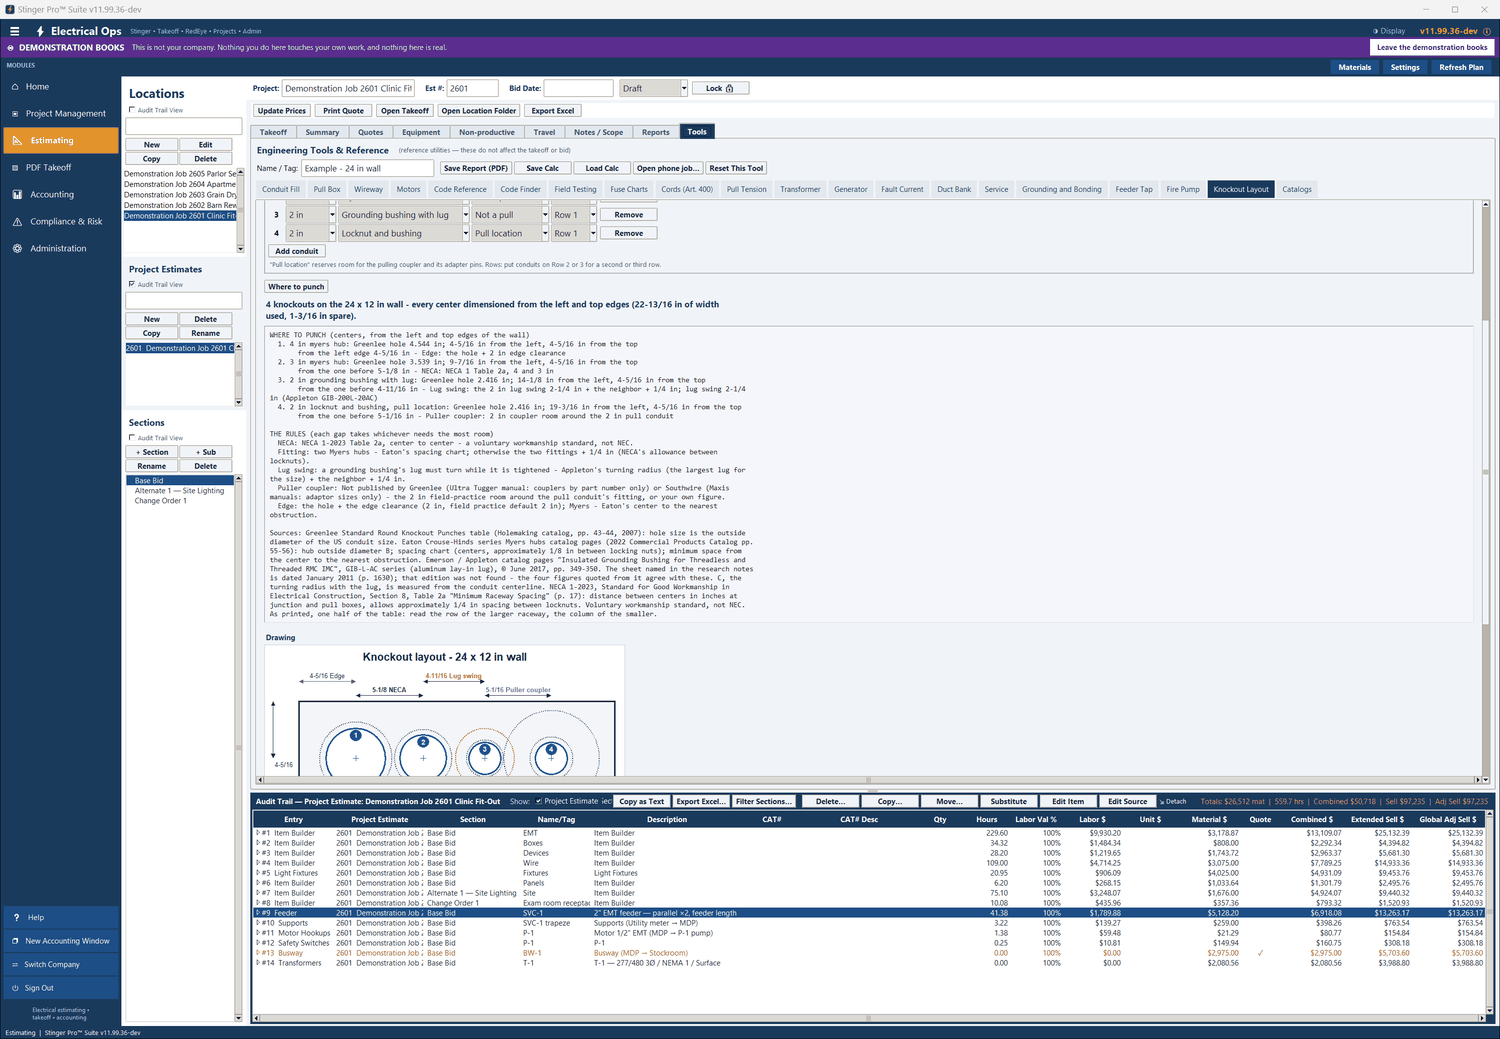The width and height of the screenshot is (1500, 1039).
Task: Open the Draft status dropdown
Action: 684,88
